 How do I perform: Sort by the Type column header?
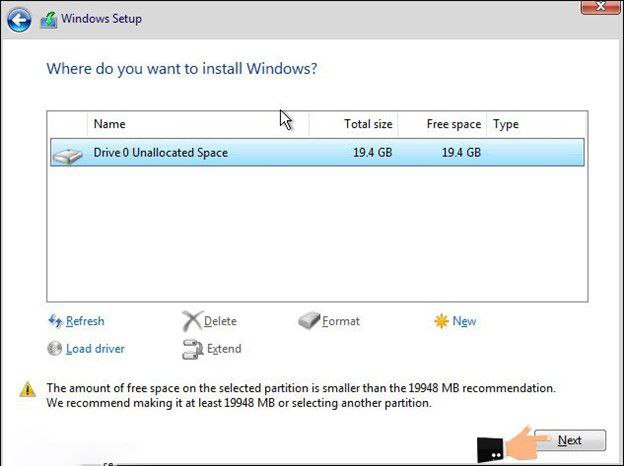(536, 124)
